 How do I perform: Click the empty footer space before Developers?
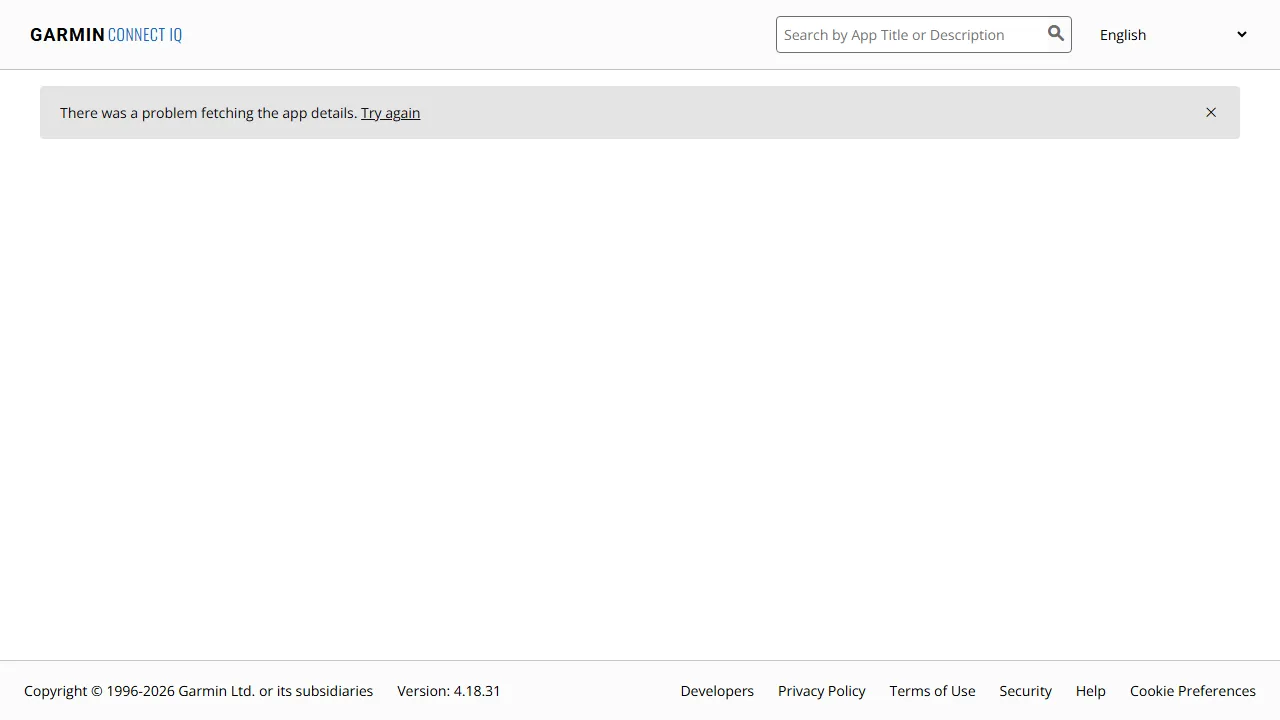590,691
